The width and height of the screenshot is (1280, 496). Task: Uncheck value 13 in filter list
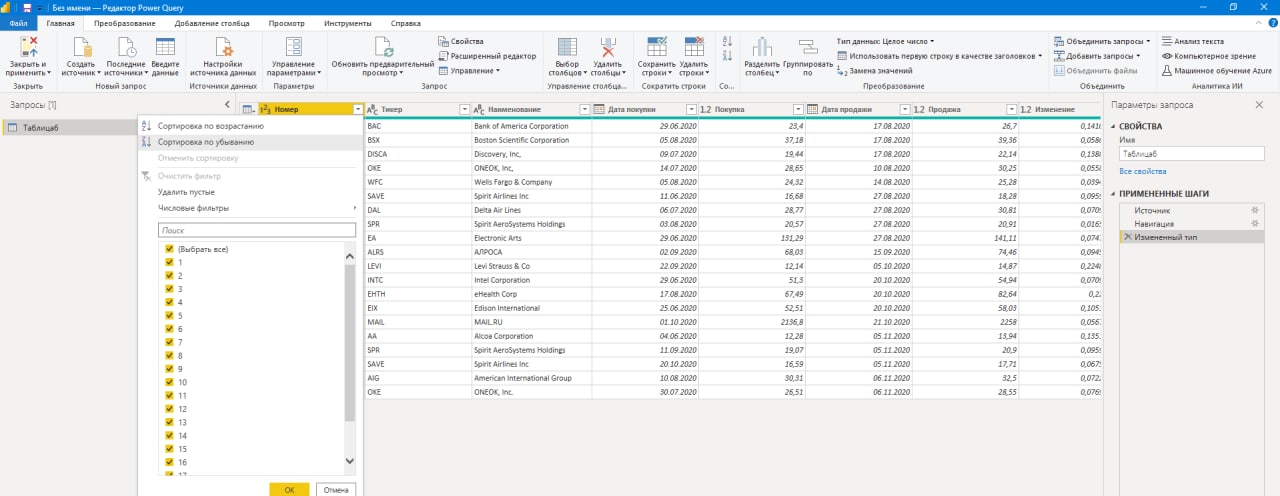coord(169,422)
